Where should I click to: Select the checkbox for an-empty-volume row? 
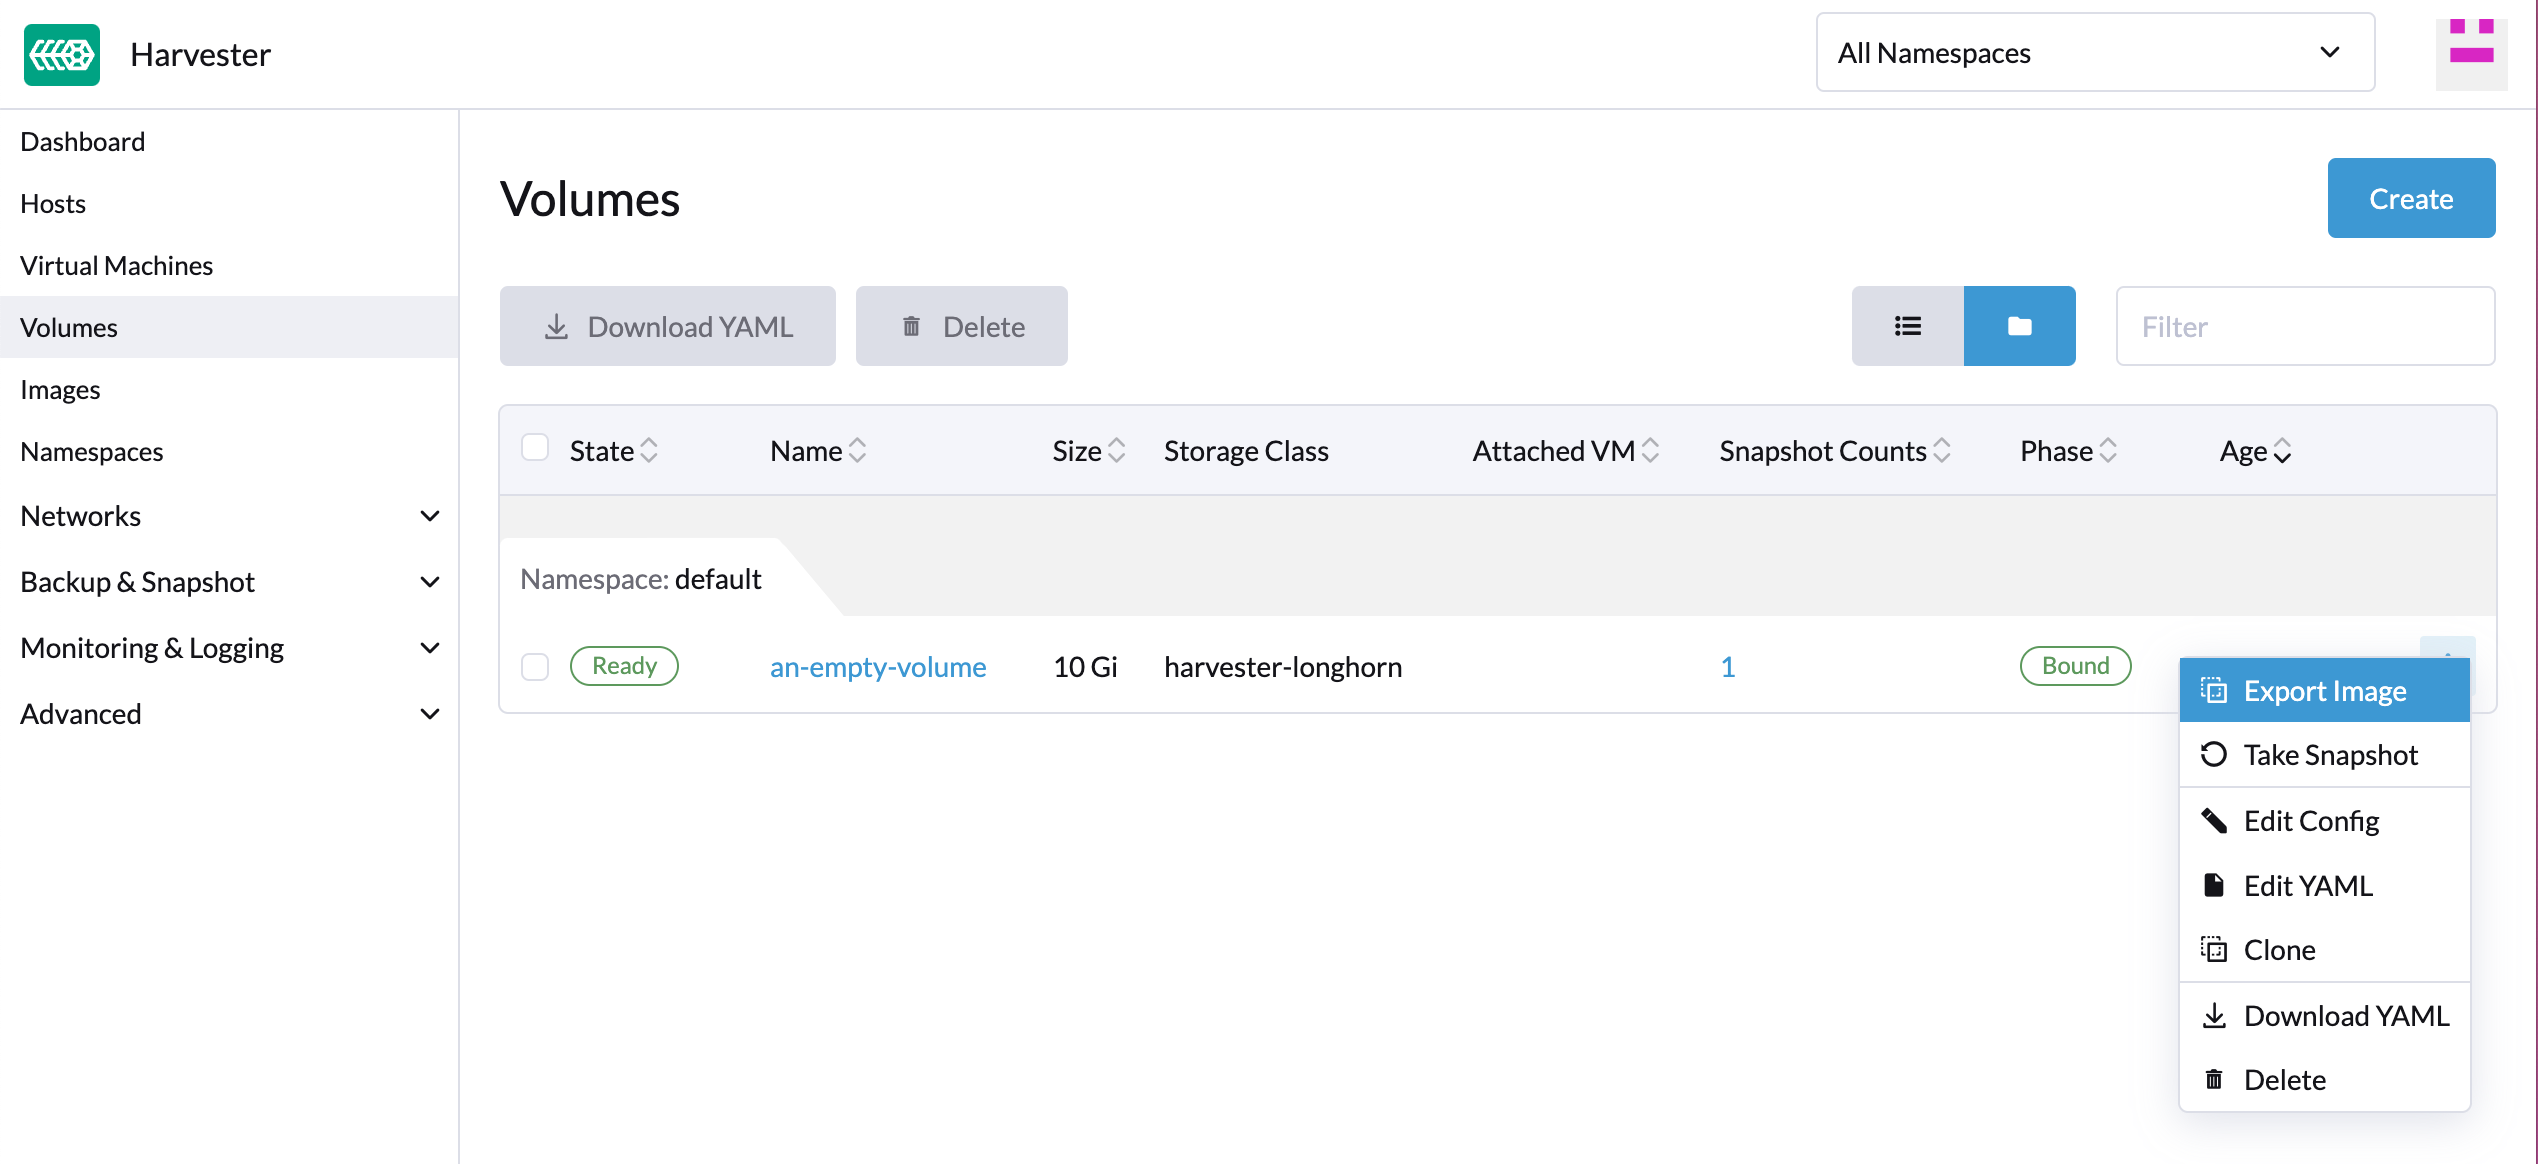click(535, 666)
